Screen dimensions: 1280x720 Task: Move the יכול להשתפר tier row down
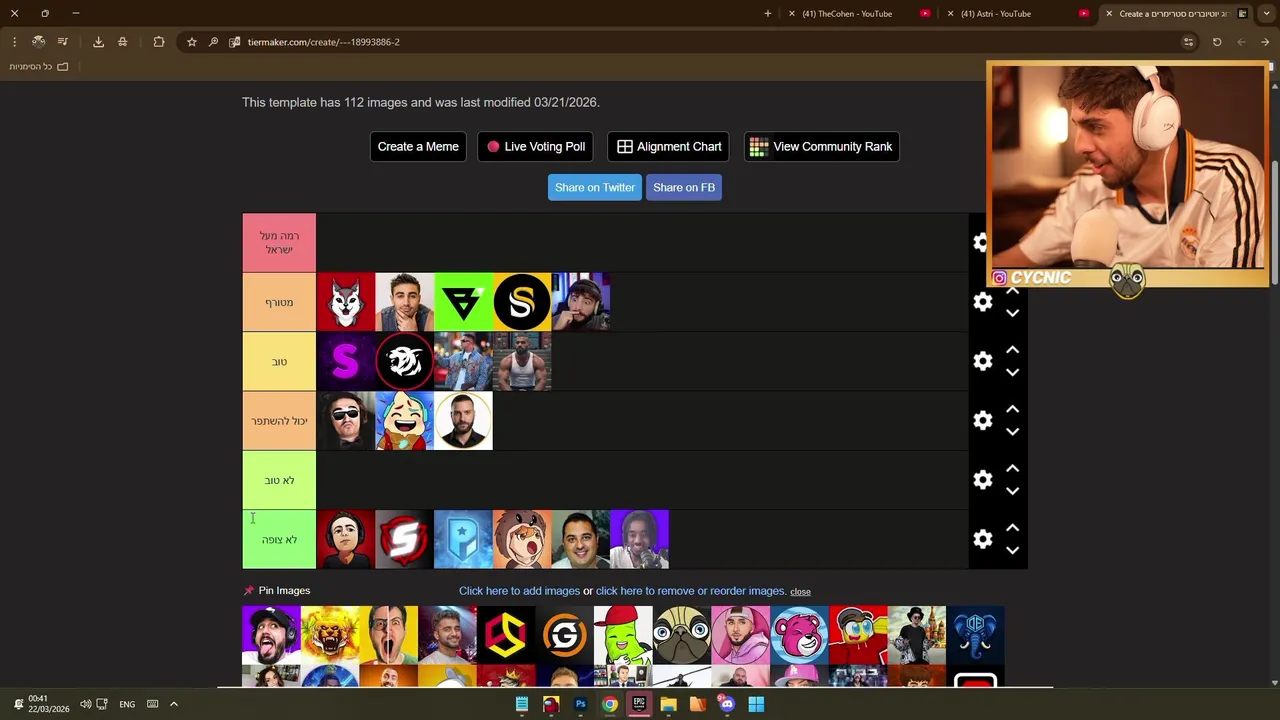[x=1012, y=431]
